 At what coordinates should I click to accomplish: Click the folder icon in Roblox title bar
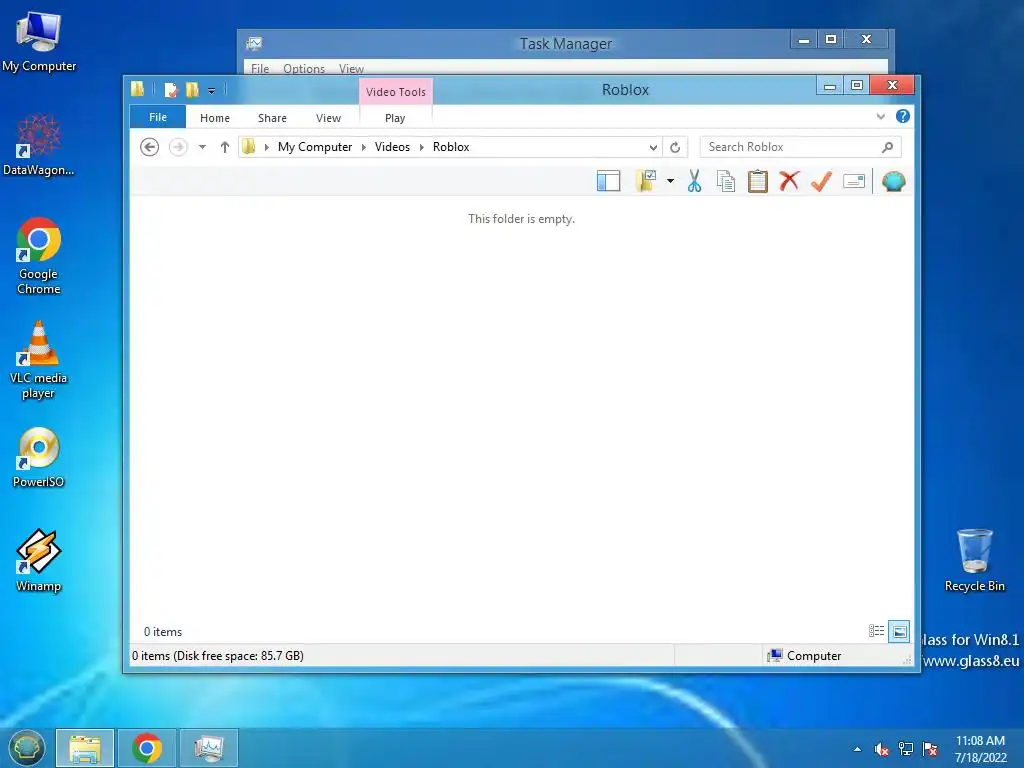click(137, 89)
